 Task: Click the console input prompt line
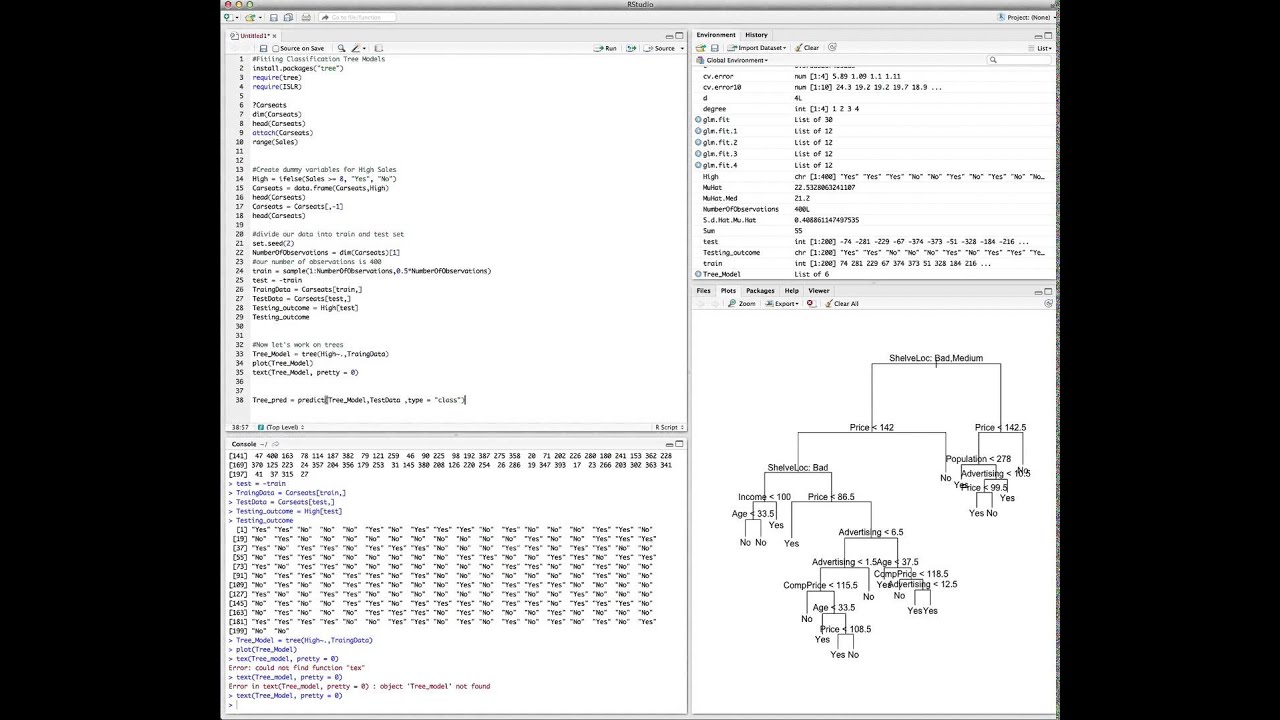click(455, 705)
